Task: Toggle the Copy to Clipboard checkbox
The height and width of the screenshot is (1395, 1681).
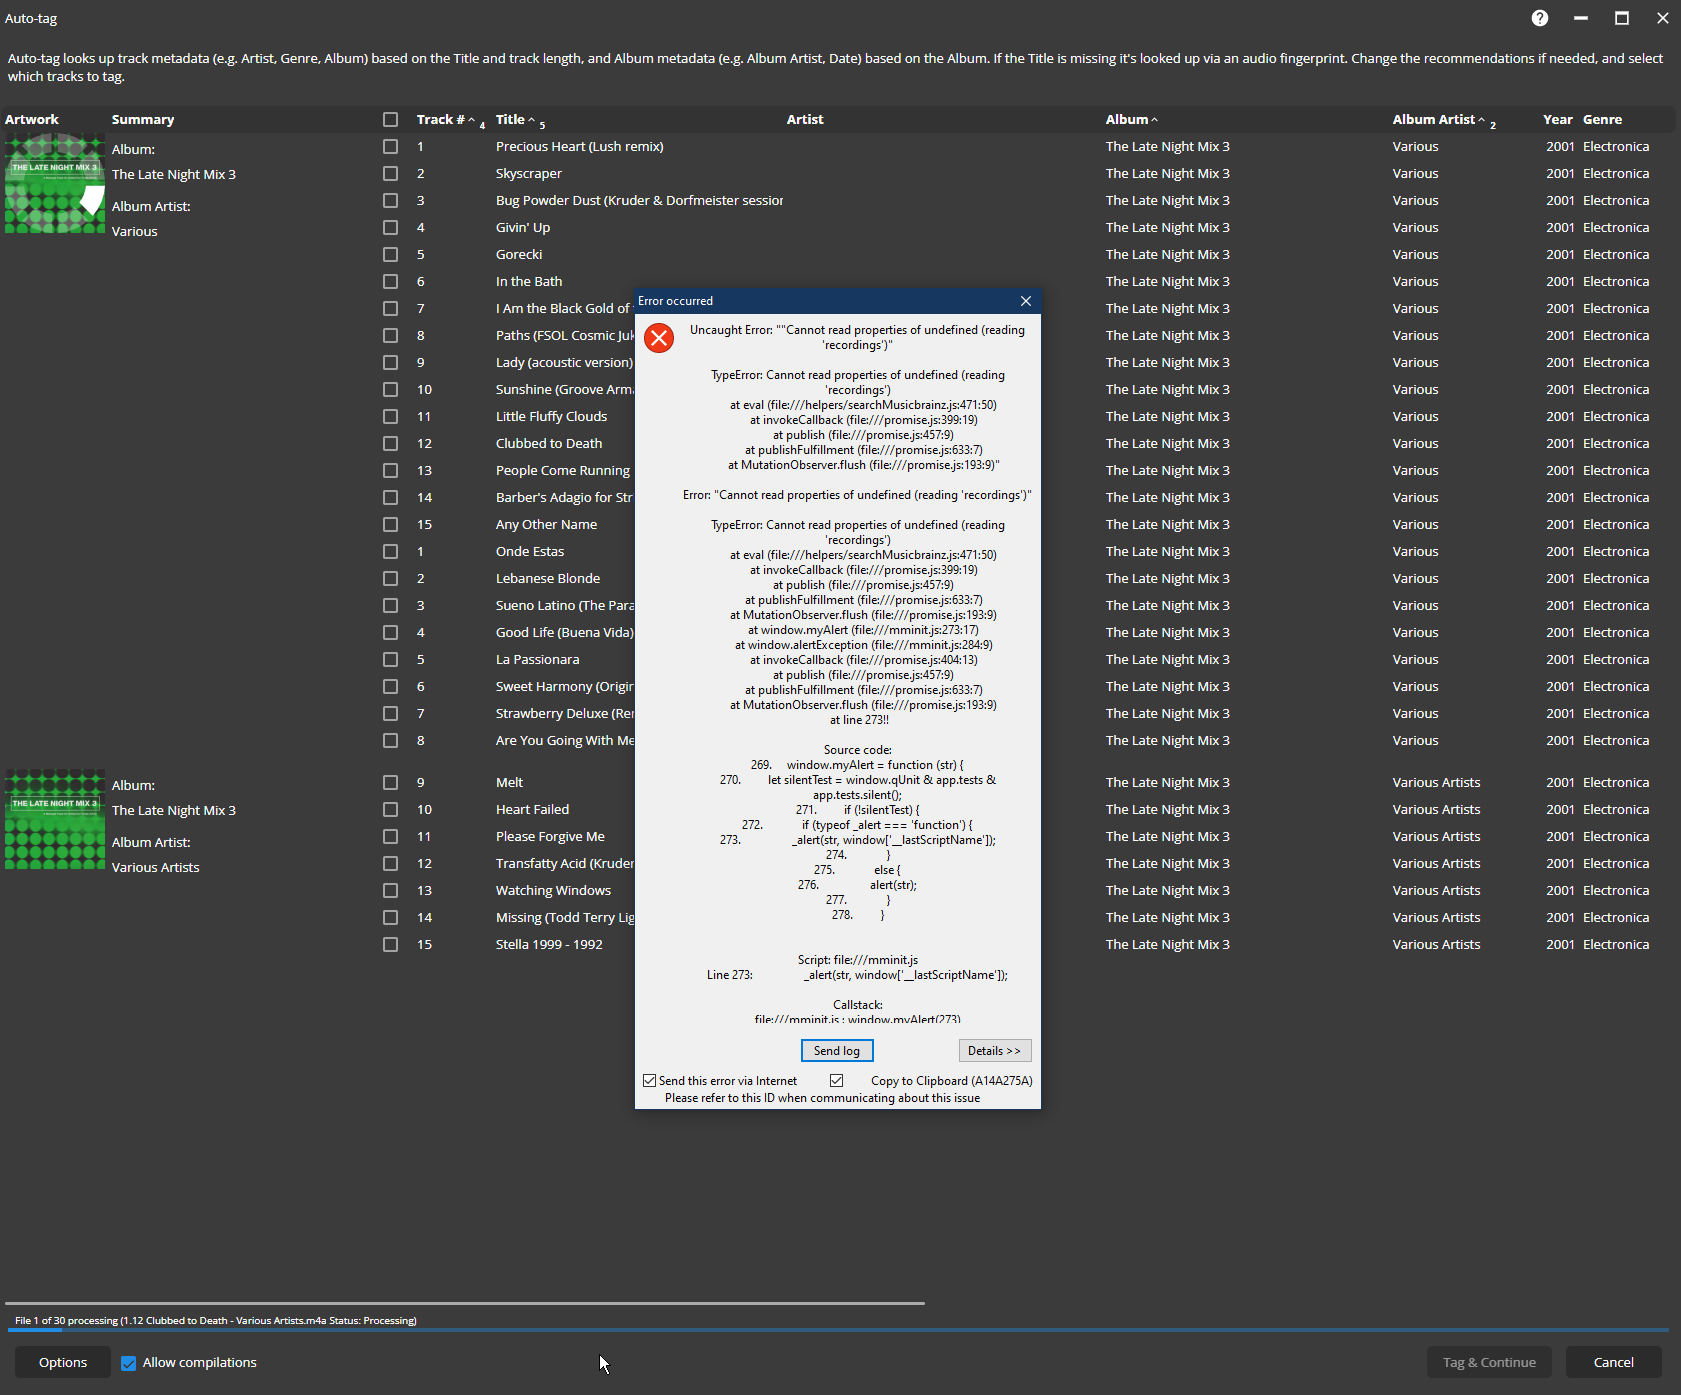Action: coord(837,1081)
